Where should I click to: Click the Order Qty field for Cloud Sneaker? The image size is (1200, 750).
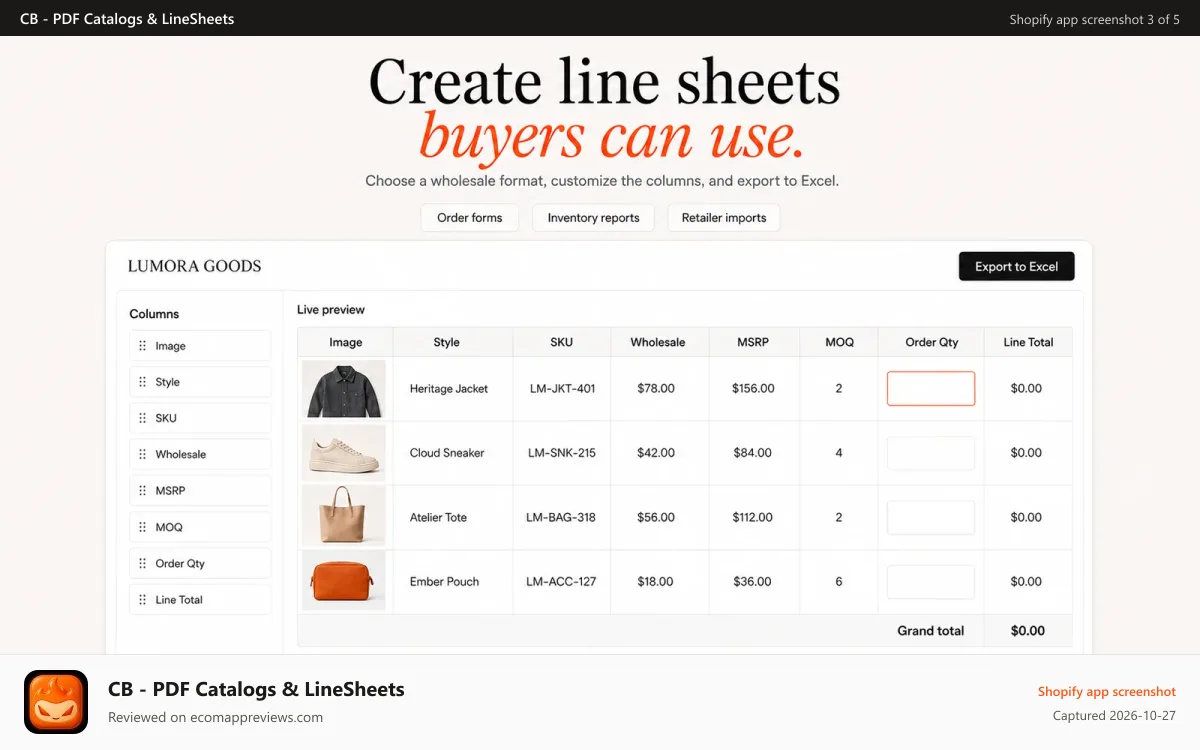931,453
